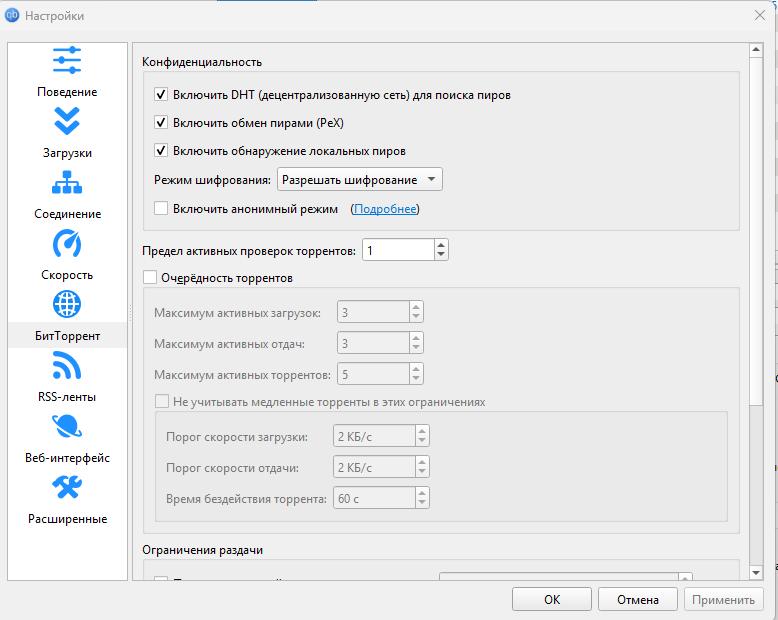Open the Поведение settings section icon

point(67,61)
